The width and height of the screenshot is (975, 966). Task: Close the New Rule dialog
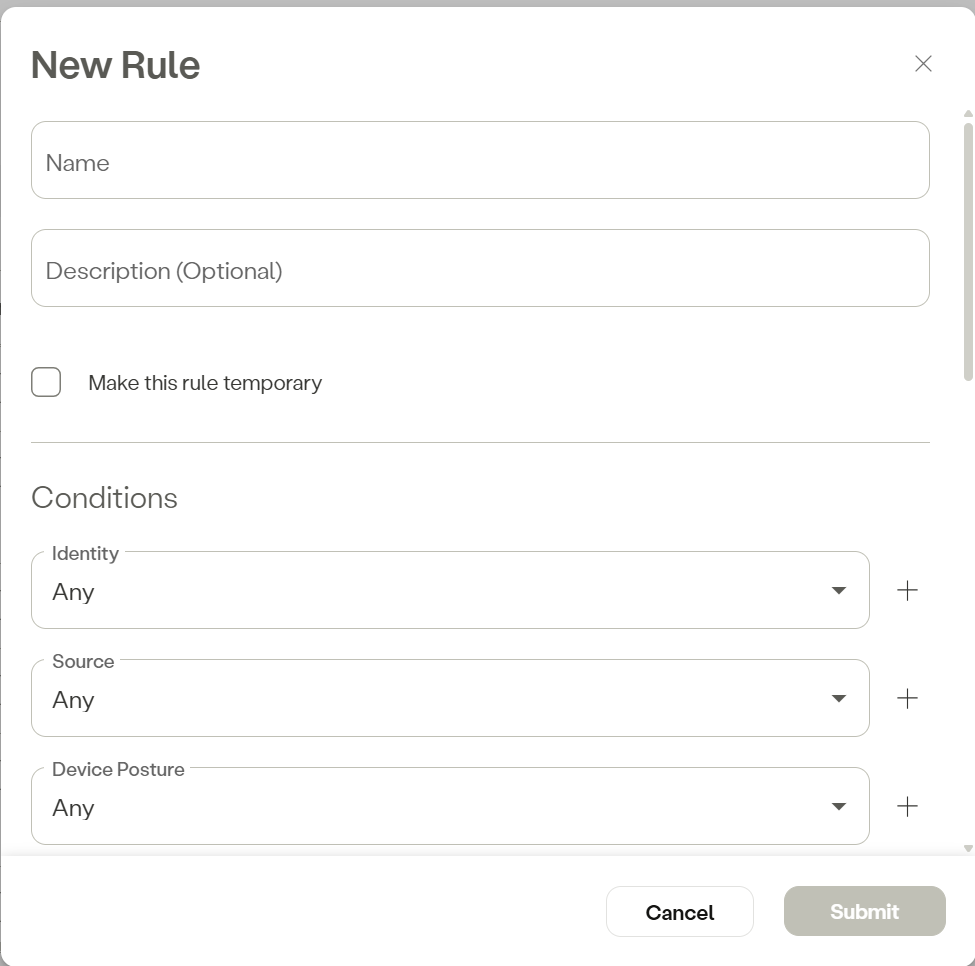click(923, 64)
